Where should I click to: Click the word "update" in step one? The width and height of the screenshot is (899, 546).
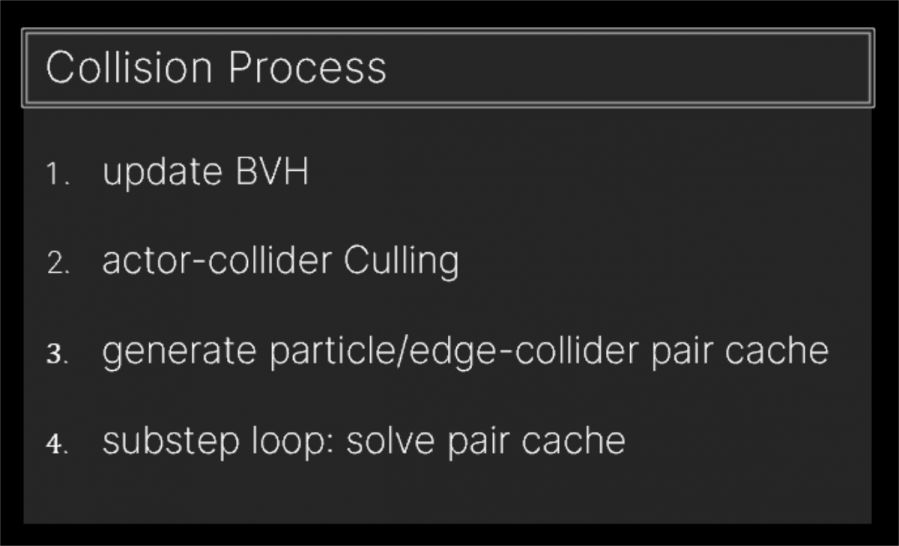162,173
